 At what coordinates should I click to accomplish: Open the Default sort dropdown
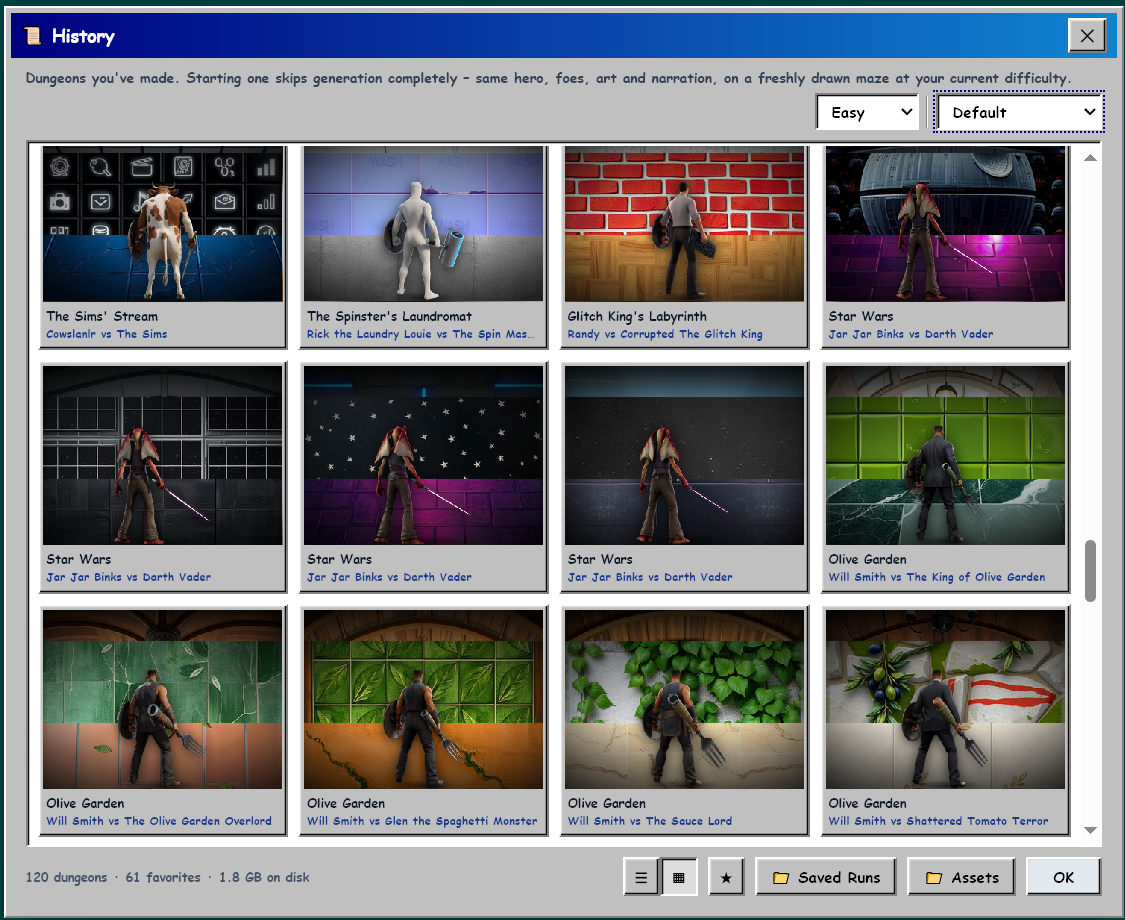(1018, 113)
